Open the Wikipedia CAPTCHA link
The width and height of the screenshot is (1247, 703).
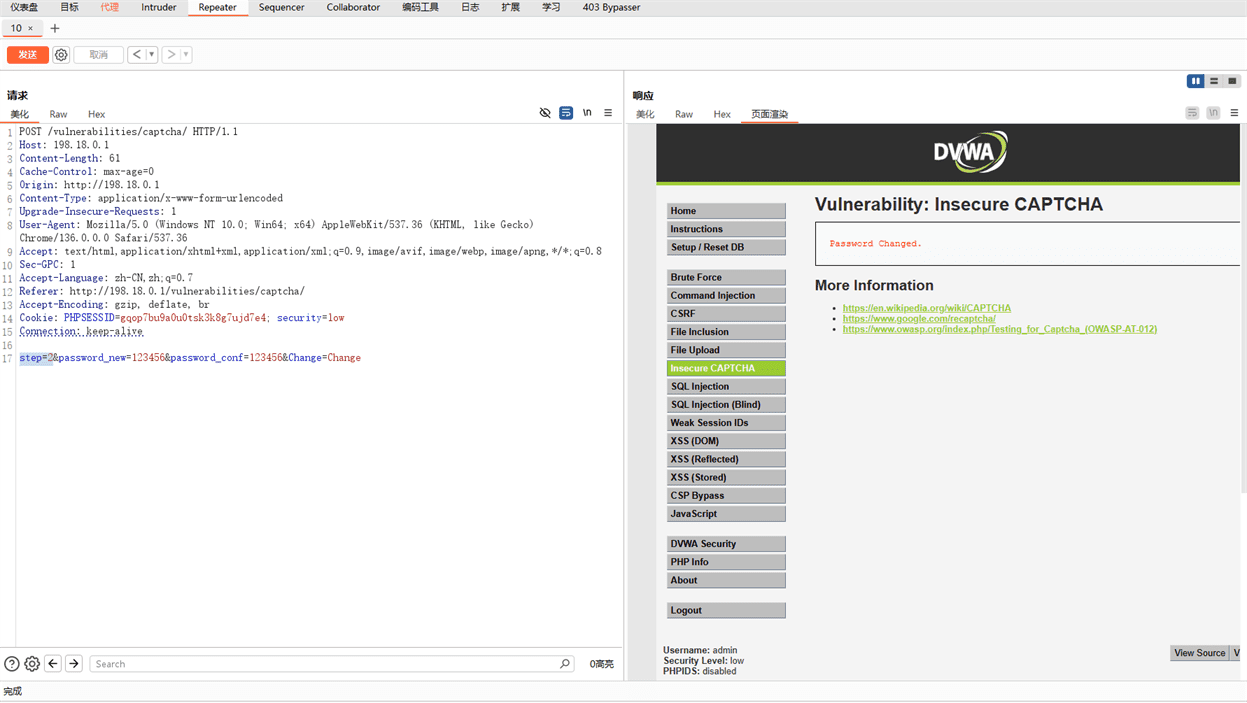927,308
